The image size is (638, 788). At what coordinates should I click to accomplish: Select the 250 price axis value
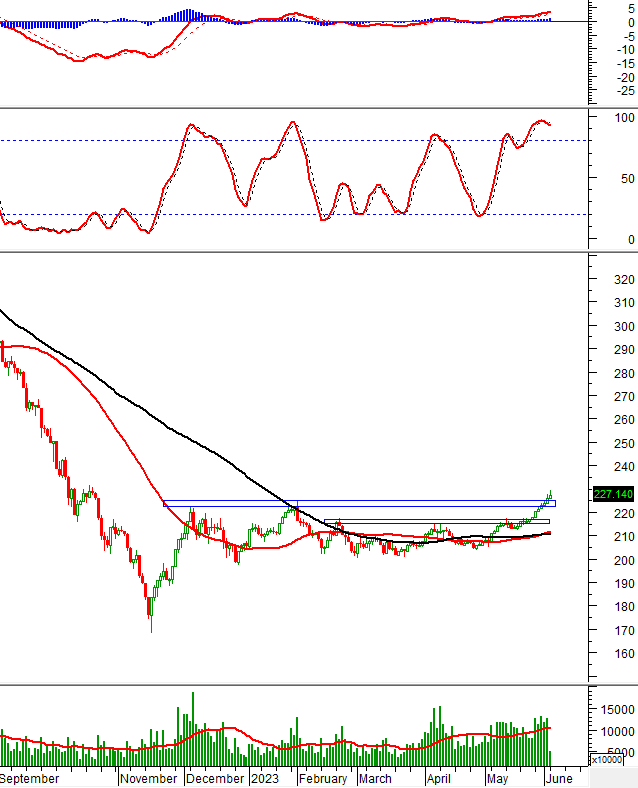click(624, 444)
